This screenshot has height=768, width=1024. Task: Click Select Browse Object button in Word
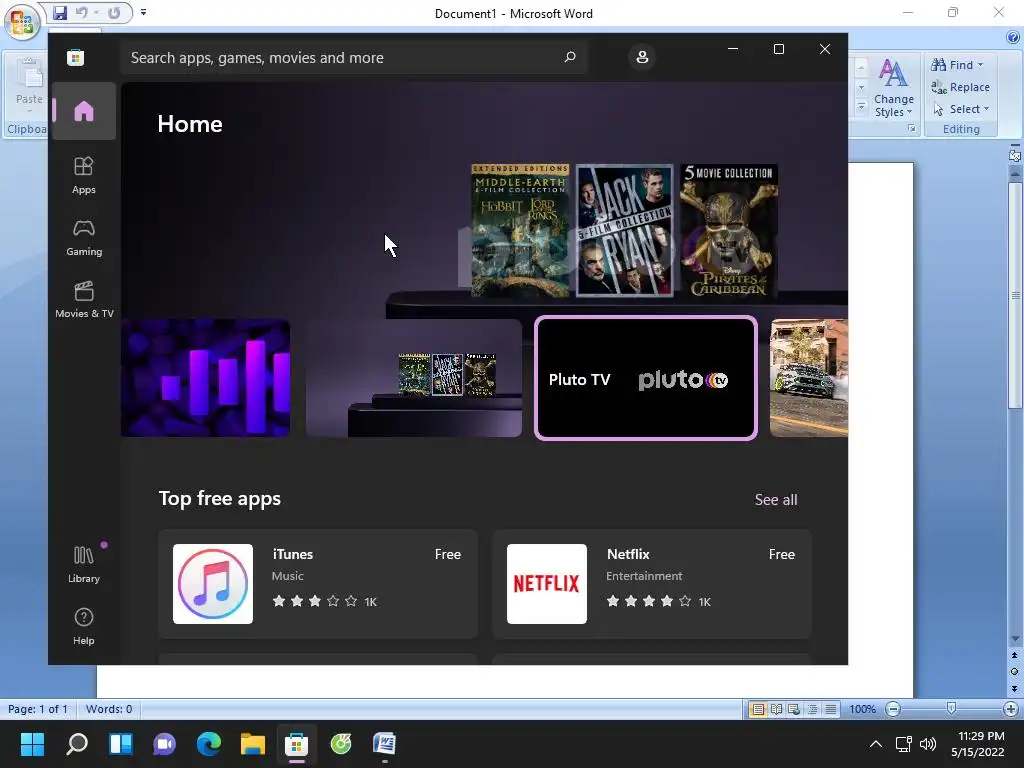(1014, 671)
